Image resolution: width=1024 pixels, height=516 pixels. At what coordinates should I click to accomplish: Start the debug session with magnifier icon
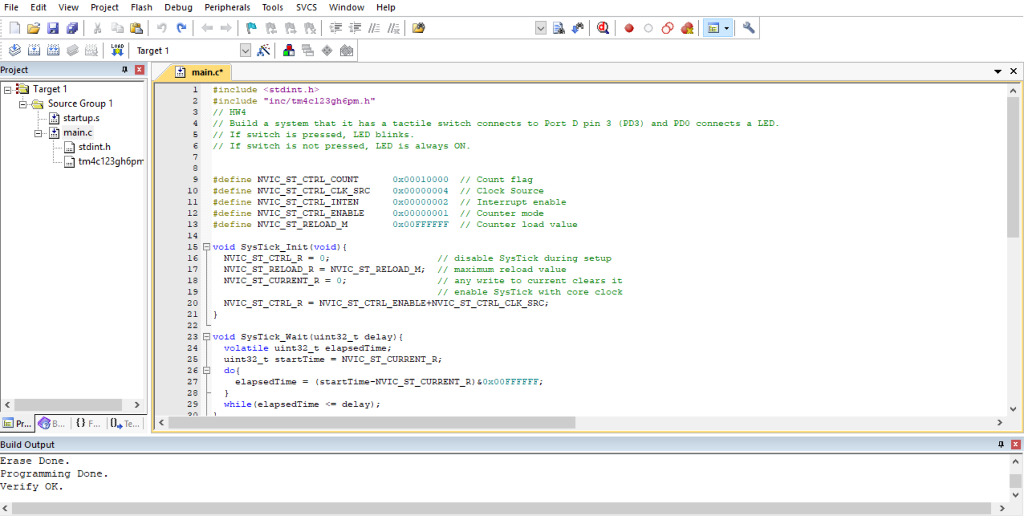pyautogui.click(x=603, y=28)
